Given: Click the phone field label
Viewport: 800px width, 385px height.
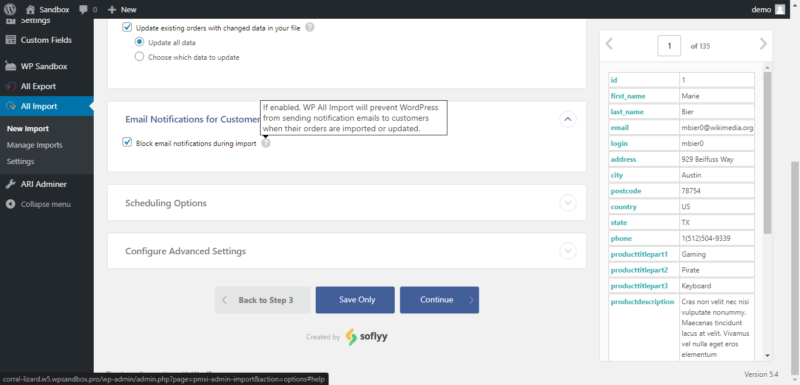Looking at the screenshot, I should [x=621, y=238].
